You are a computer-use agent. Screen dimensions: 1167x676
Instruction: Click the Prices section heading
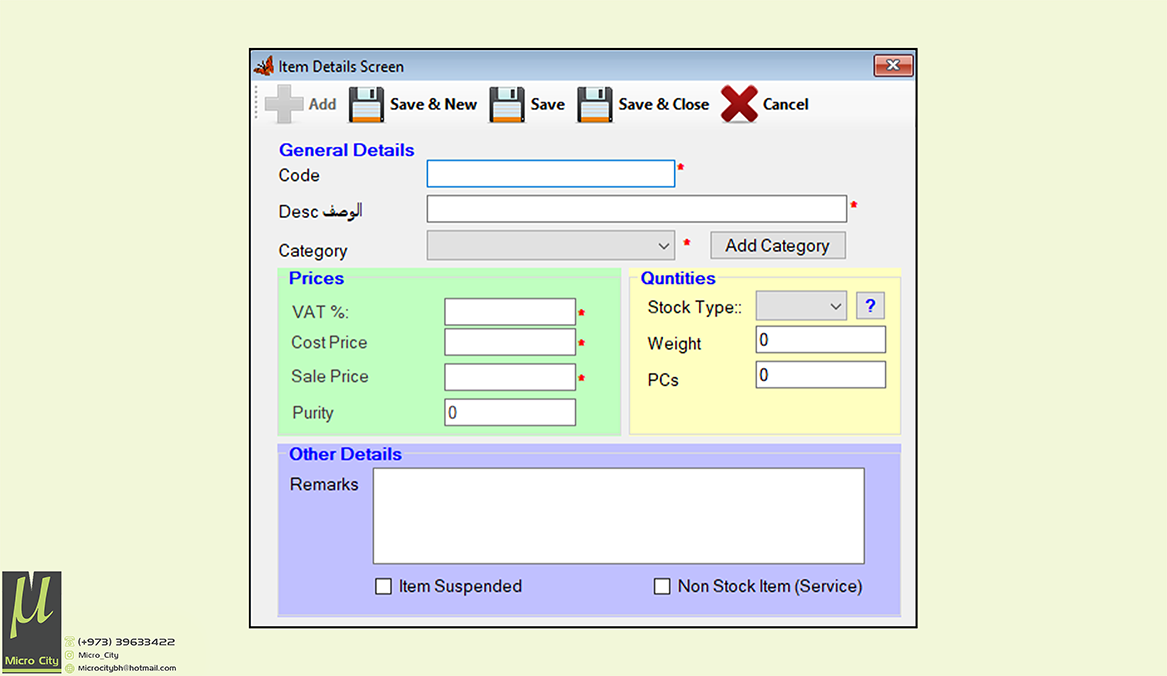click(x=316, y=278)
